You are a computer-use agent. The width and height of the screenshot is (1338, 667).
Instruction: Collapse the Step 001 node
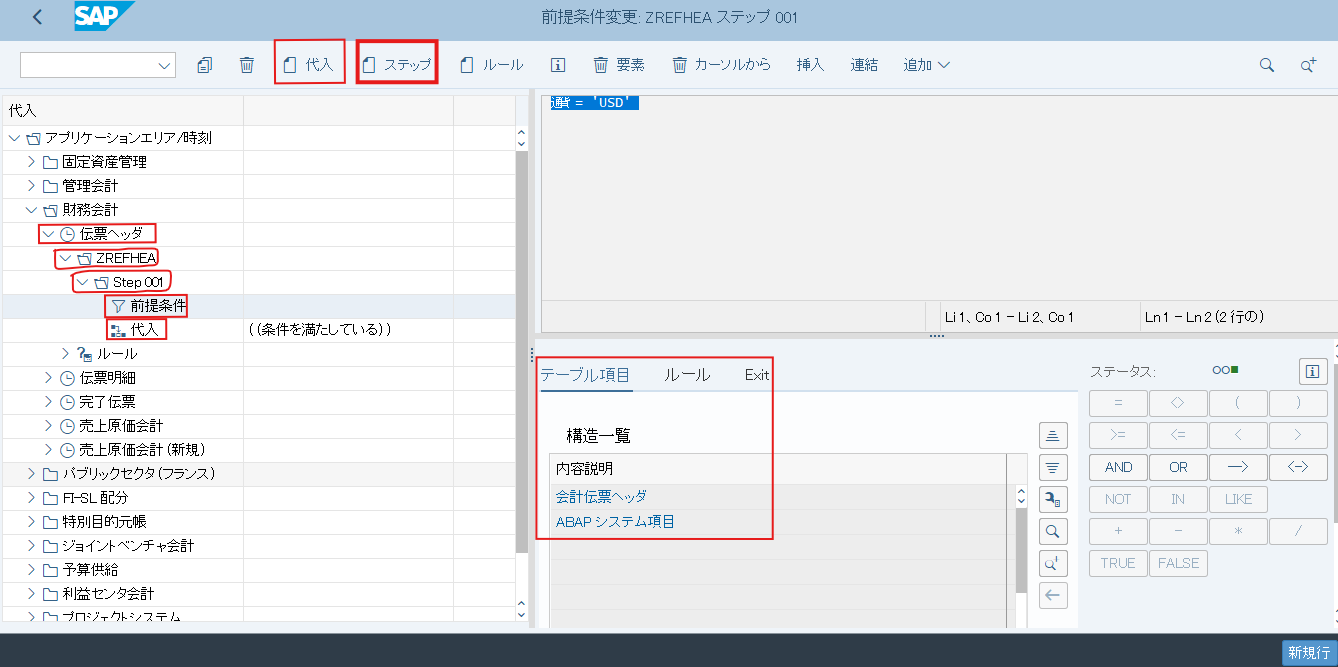pyautogui.click(x=83, y=282)
